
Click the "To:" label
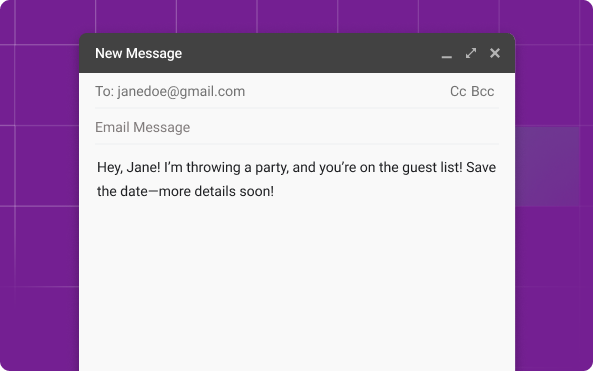click(104, 91)
